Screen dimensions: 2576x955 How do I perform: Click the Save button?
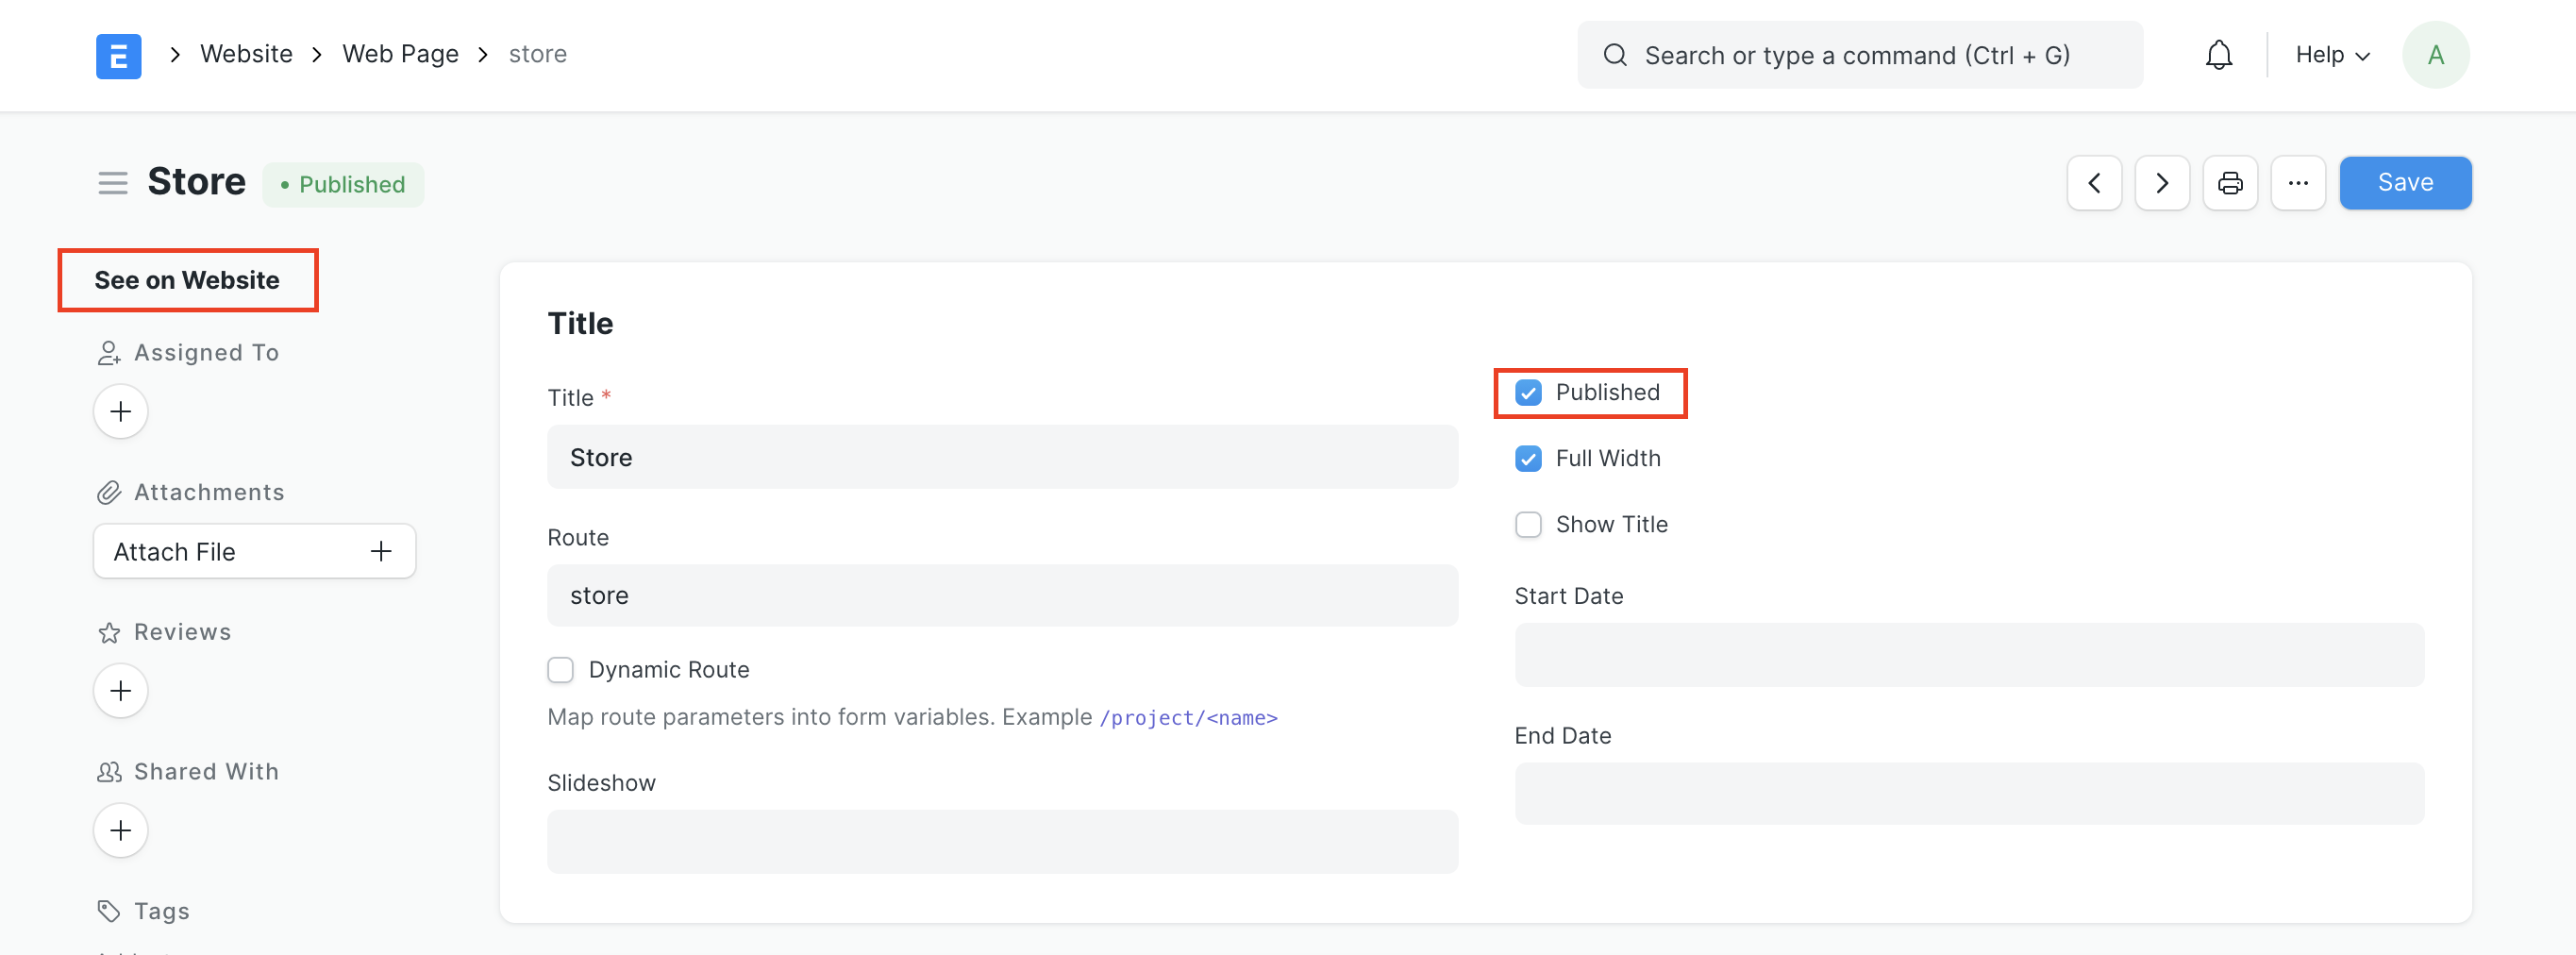(2405, 182)
